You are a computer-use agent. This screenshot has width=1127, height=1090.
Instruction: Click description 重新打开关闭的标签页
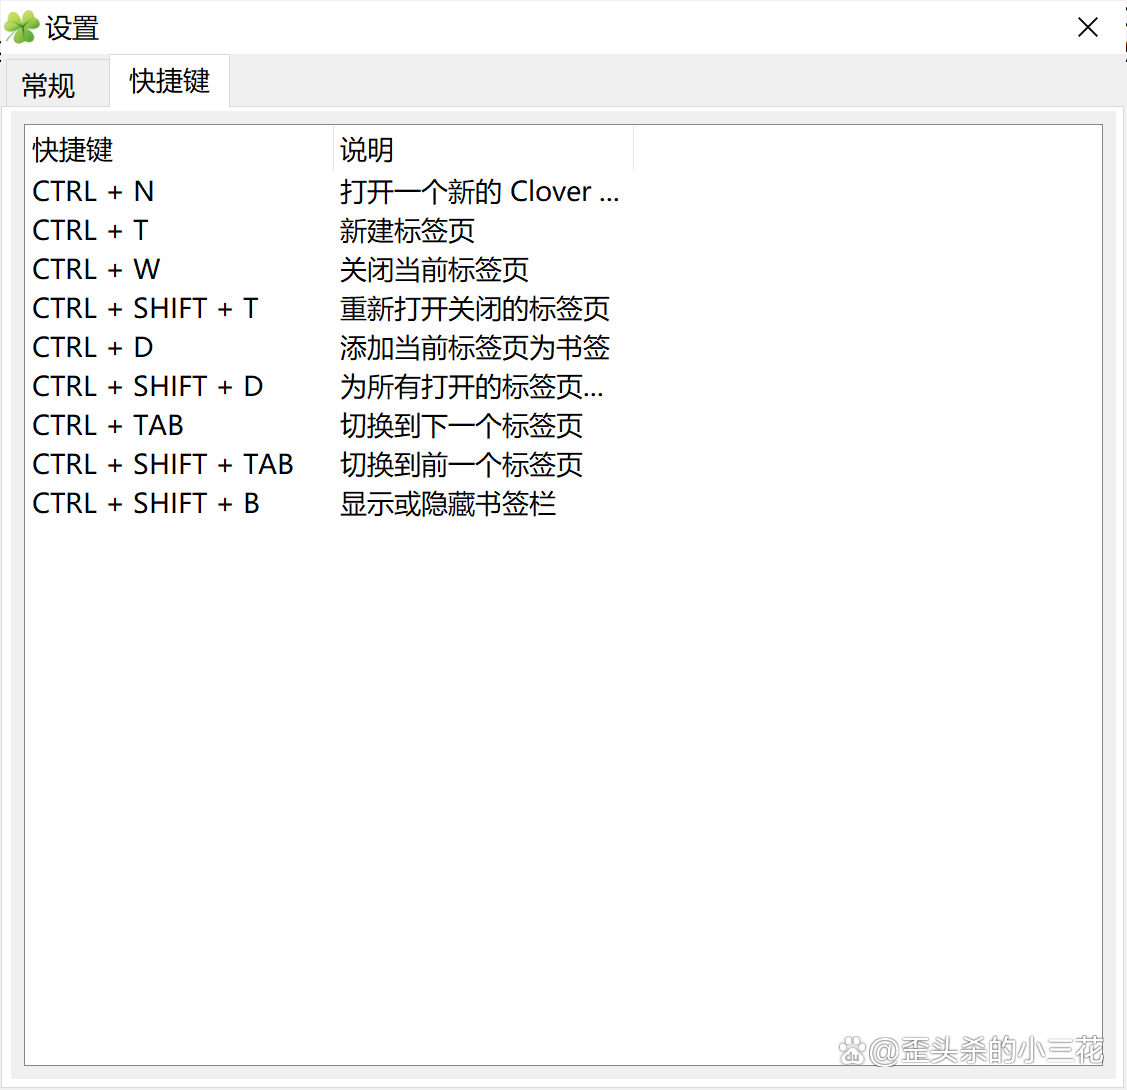pyautogui.click(x=474, y=309)
